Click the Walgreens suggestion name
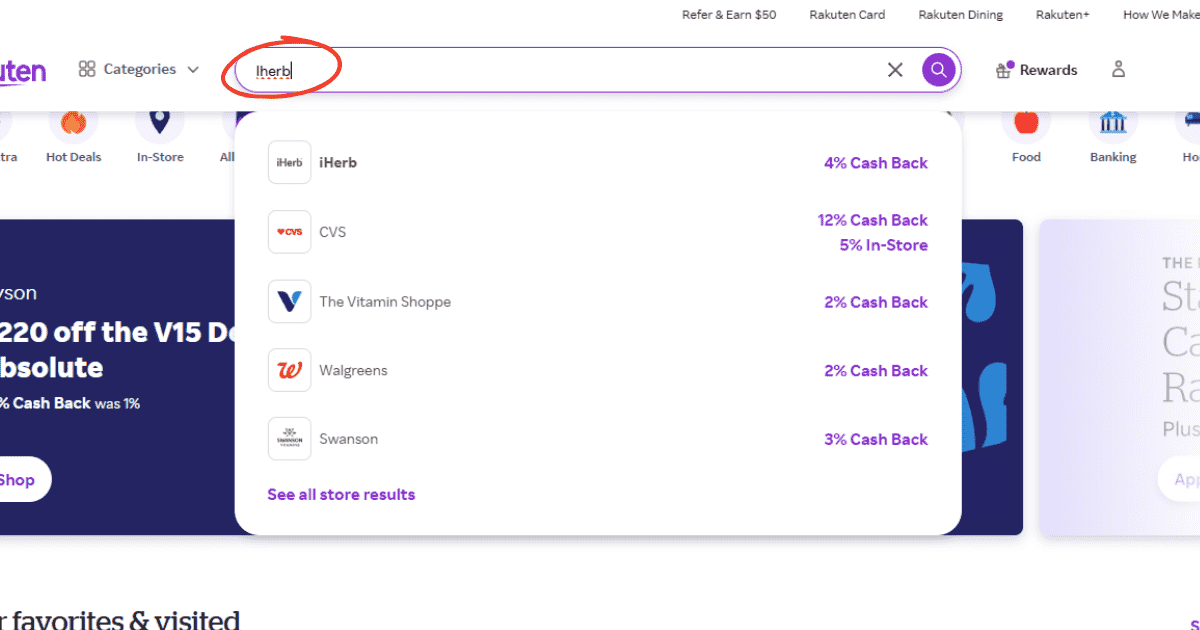 coord(353,370)
